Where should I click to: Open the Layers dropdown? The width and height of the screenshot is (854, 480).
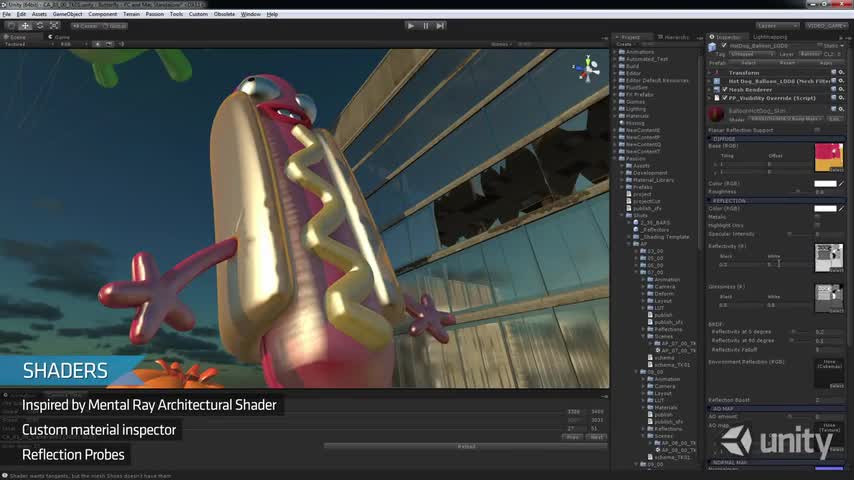pyautogui.click(x=777, y=26)
